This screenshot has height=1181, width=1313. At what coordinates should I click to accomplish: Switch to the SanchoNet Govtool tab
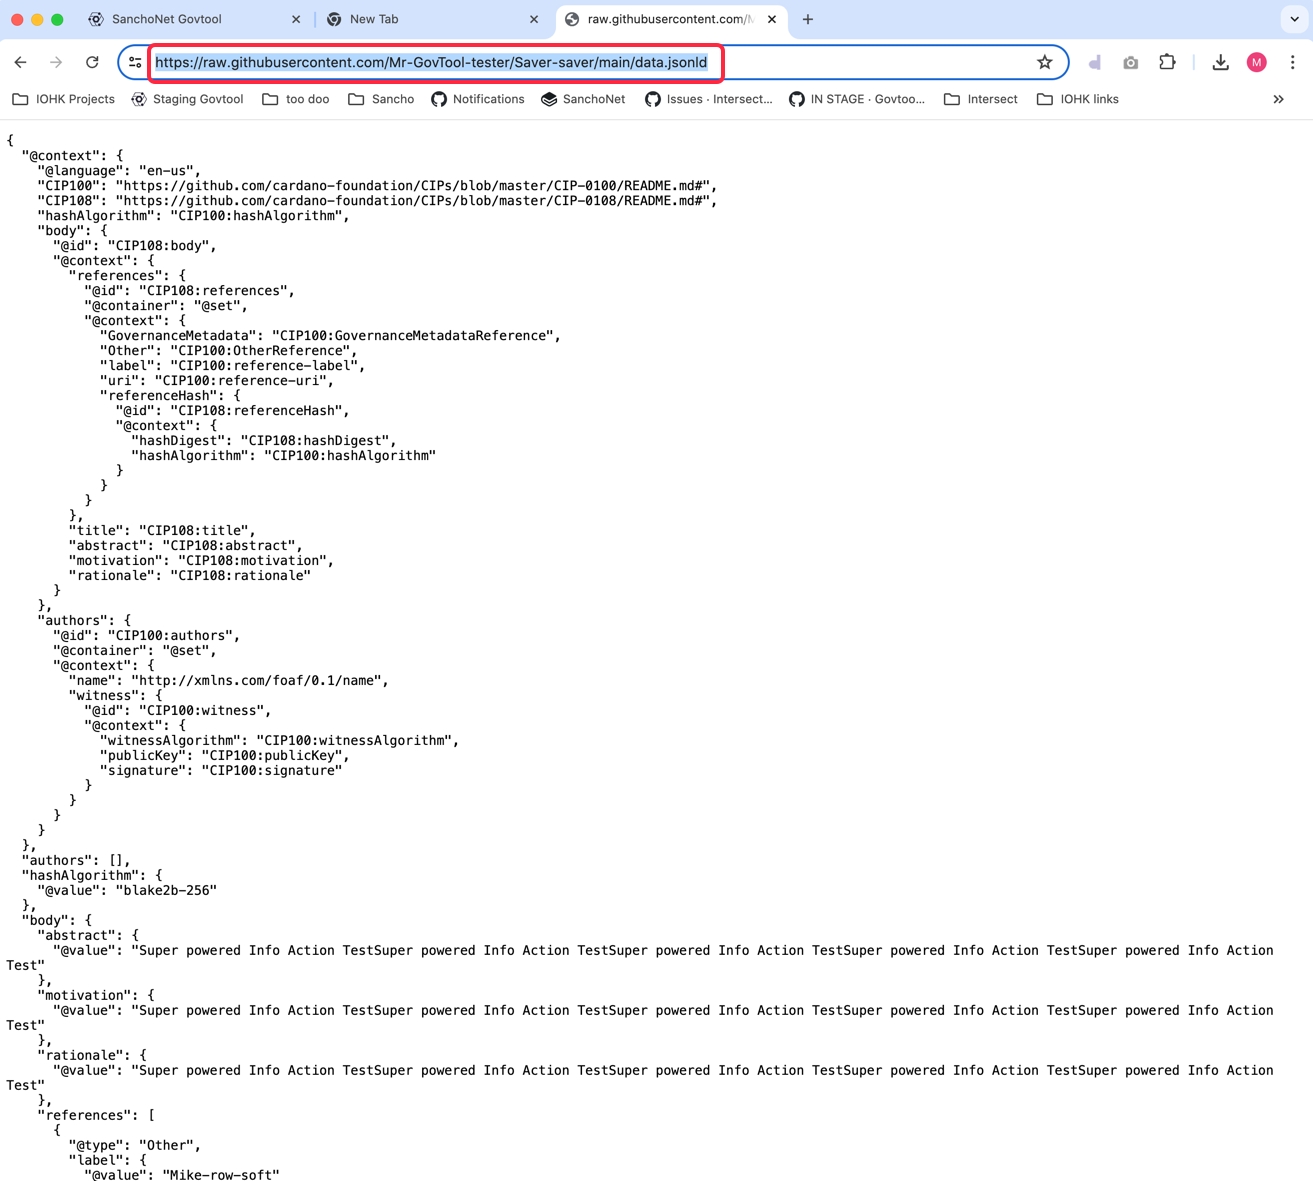tap(167, 19)
